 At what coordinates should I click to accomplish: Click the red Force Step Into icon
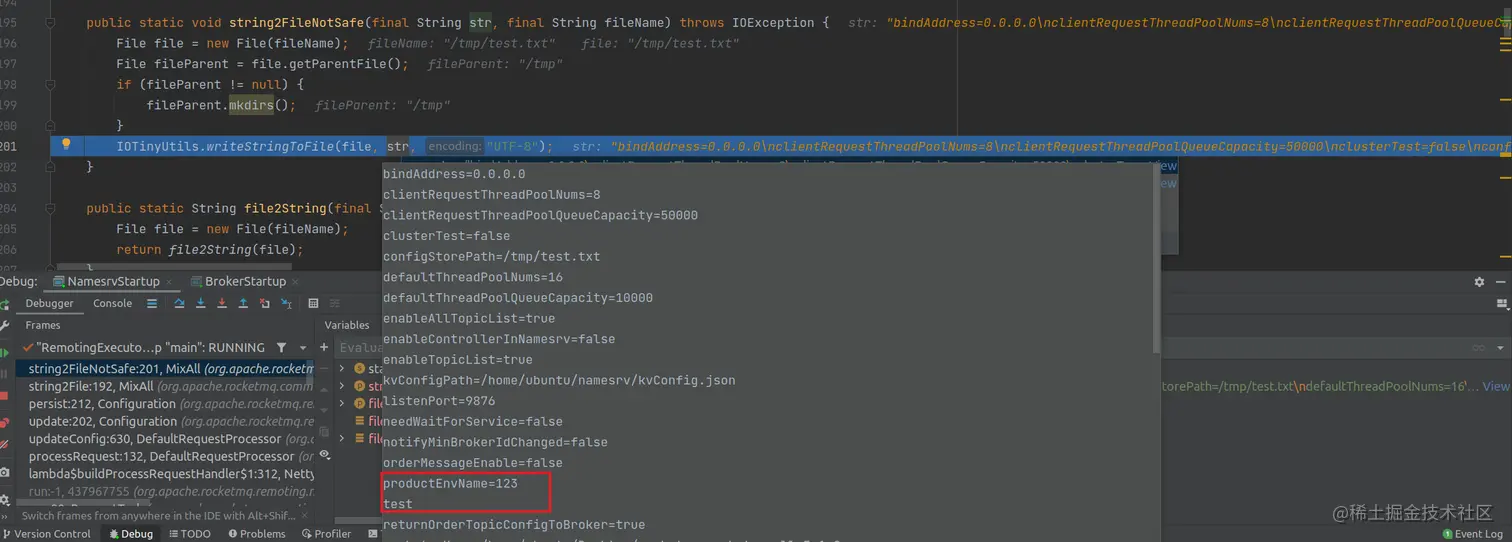[222, 303]
